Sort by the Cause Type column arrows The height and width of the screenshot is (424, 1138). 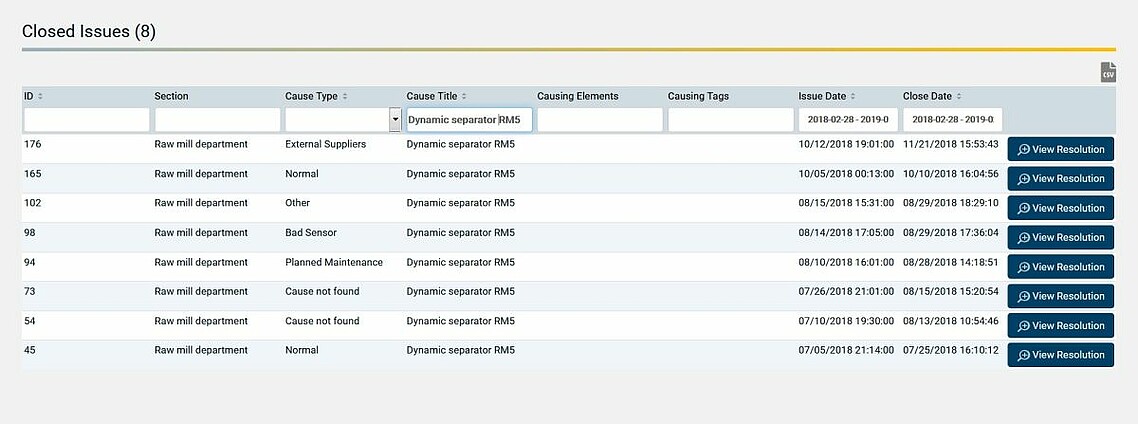pyautogui.click(x=345, y=97)
